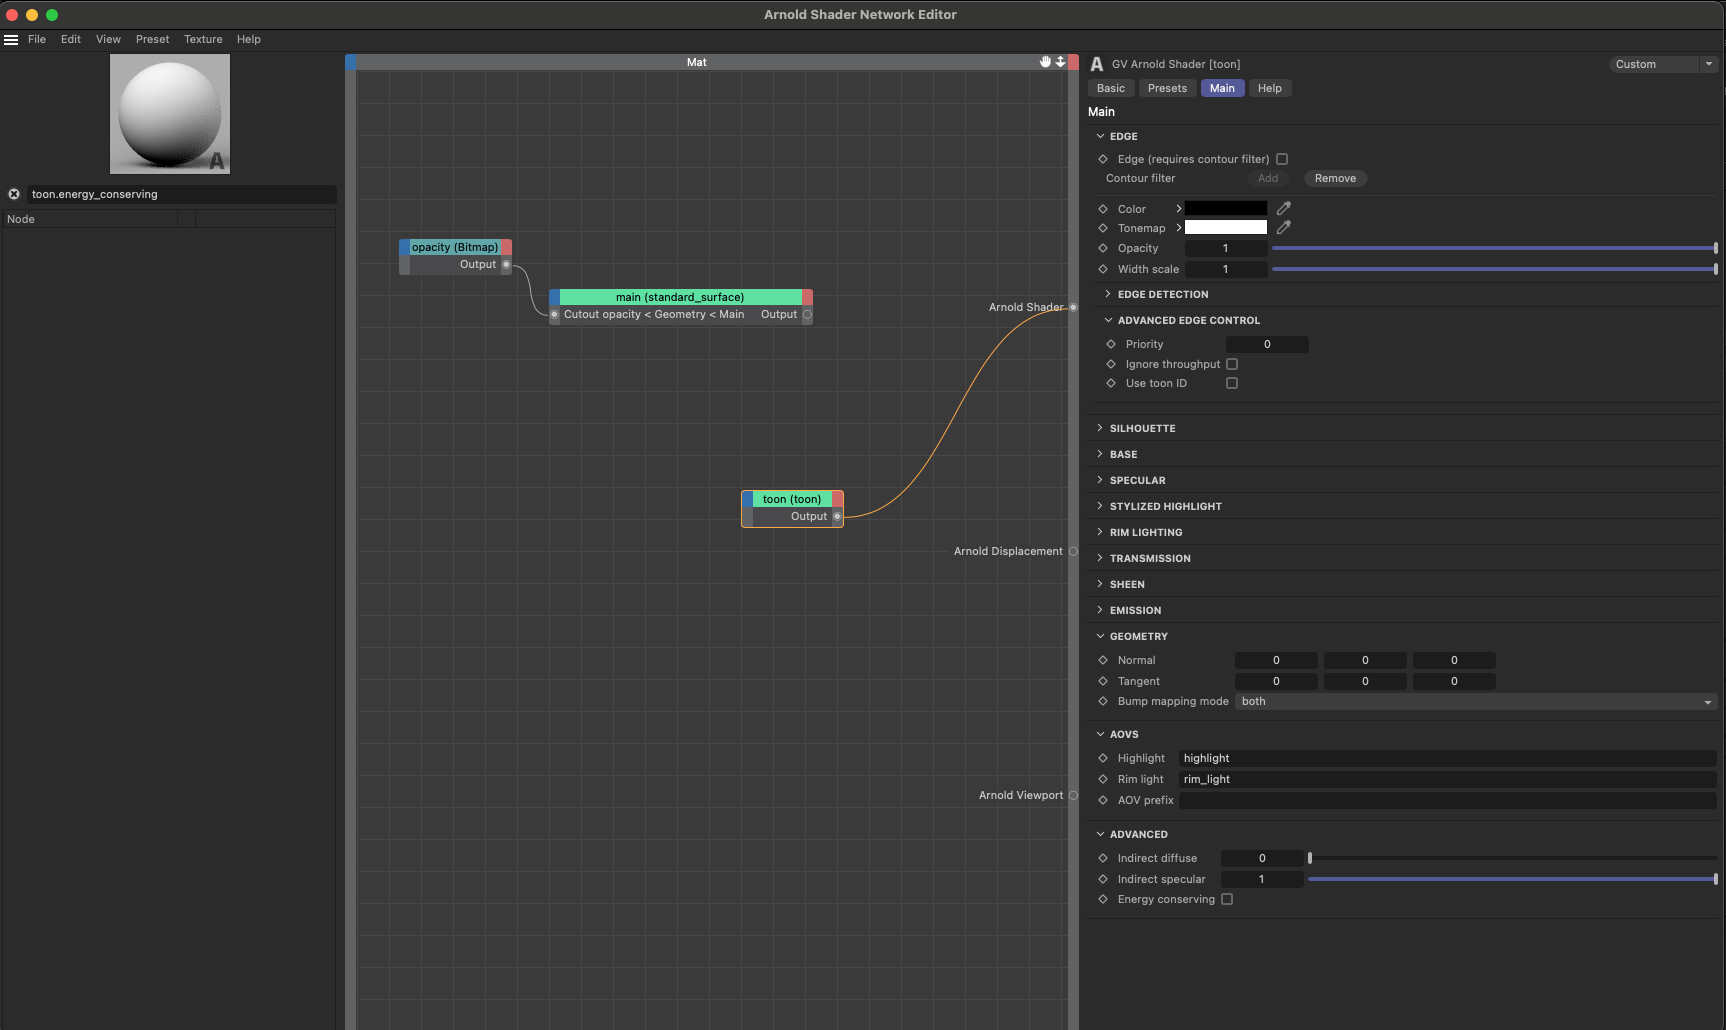Select the pan hand icon above the node graph

tap(1045, 61)
